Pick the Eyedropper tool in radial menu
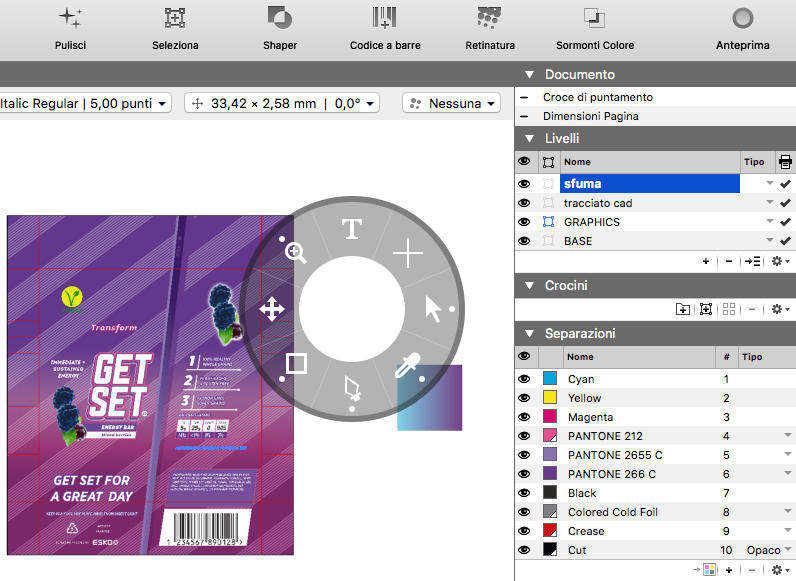Image resolution: width=796 pixels, height=581 pixels. click(x=407, y=368)
